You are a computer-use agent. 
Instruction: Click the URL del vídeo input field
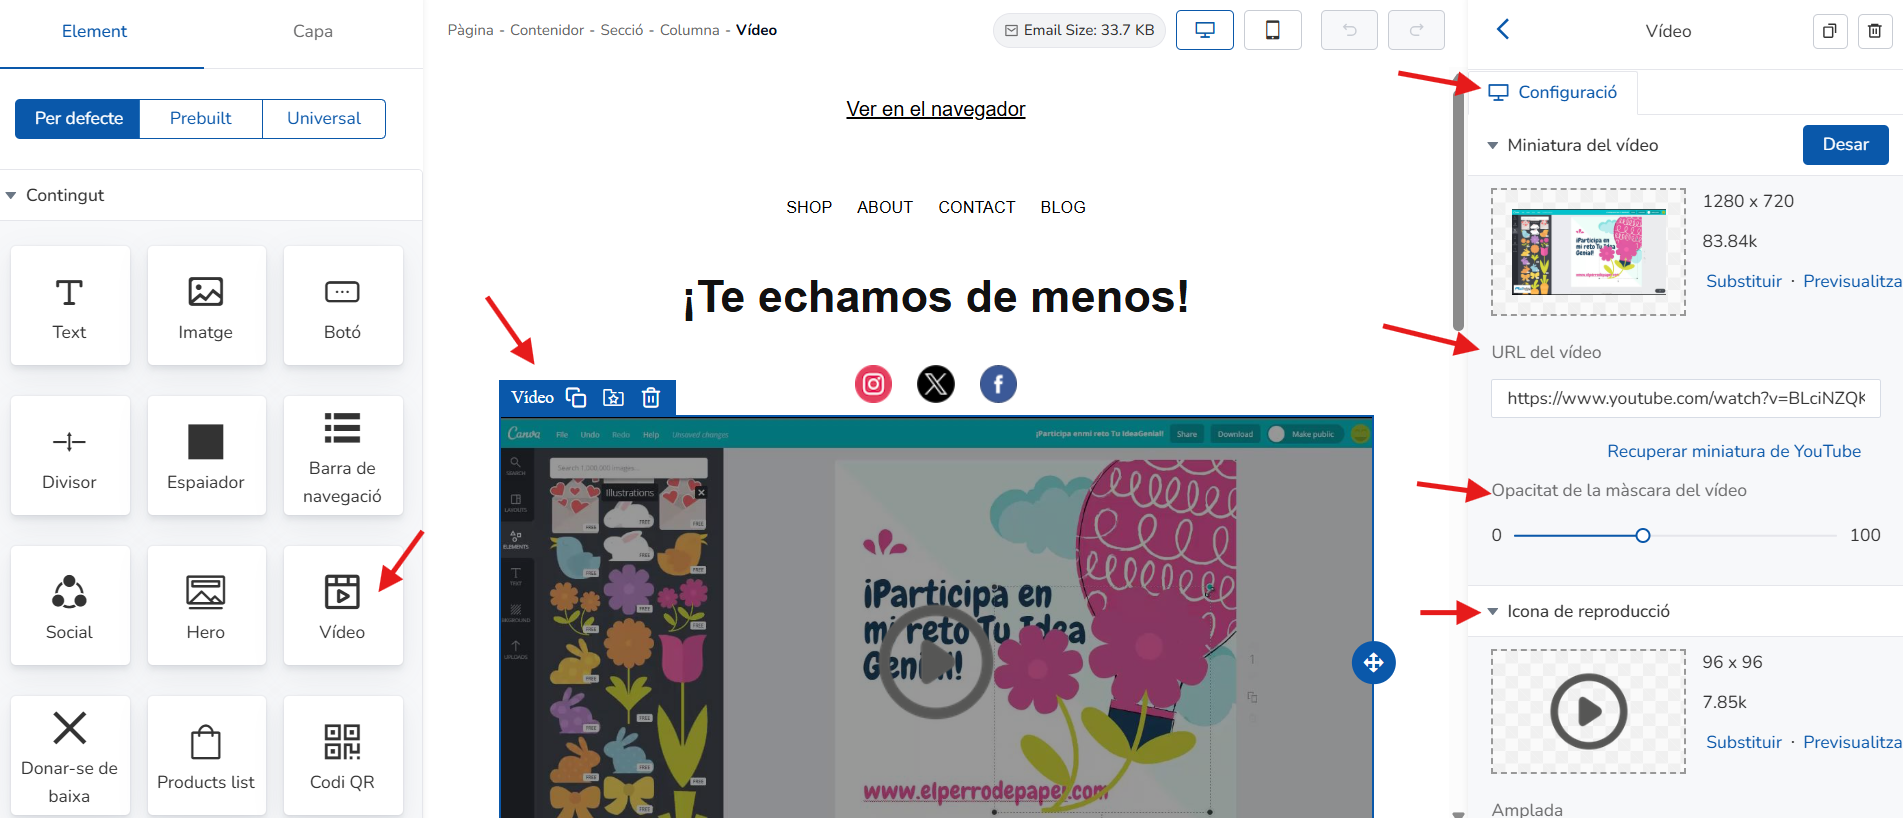tap(1686, 398)
